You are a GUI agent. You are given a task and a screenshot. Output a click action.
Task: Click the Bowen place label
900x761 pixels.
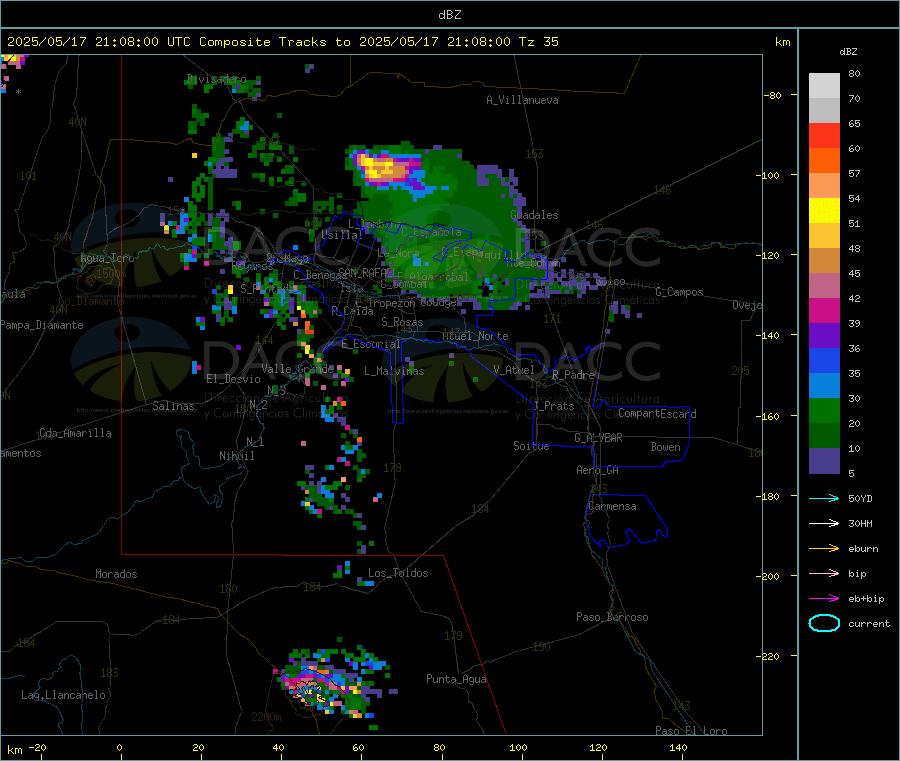665,447
